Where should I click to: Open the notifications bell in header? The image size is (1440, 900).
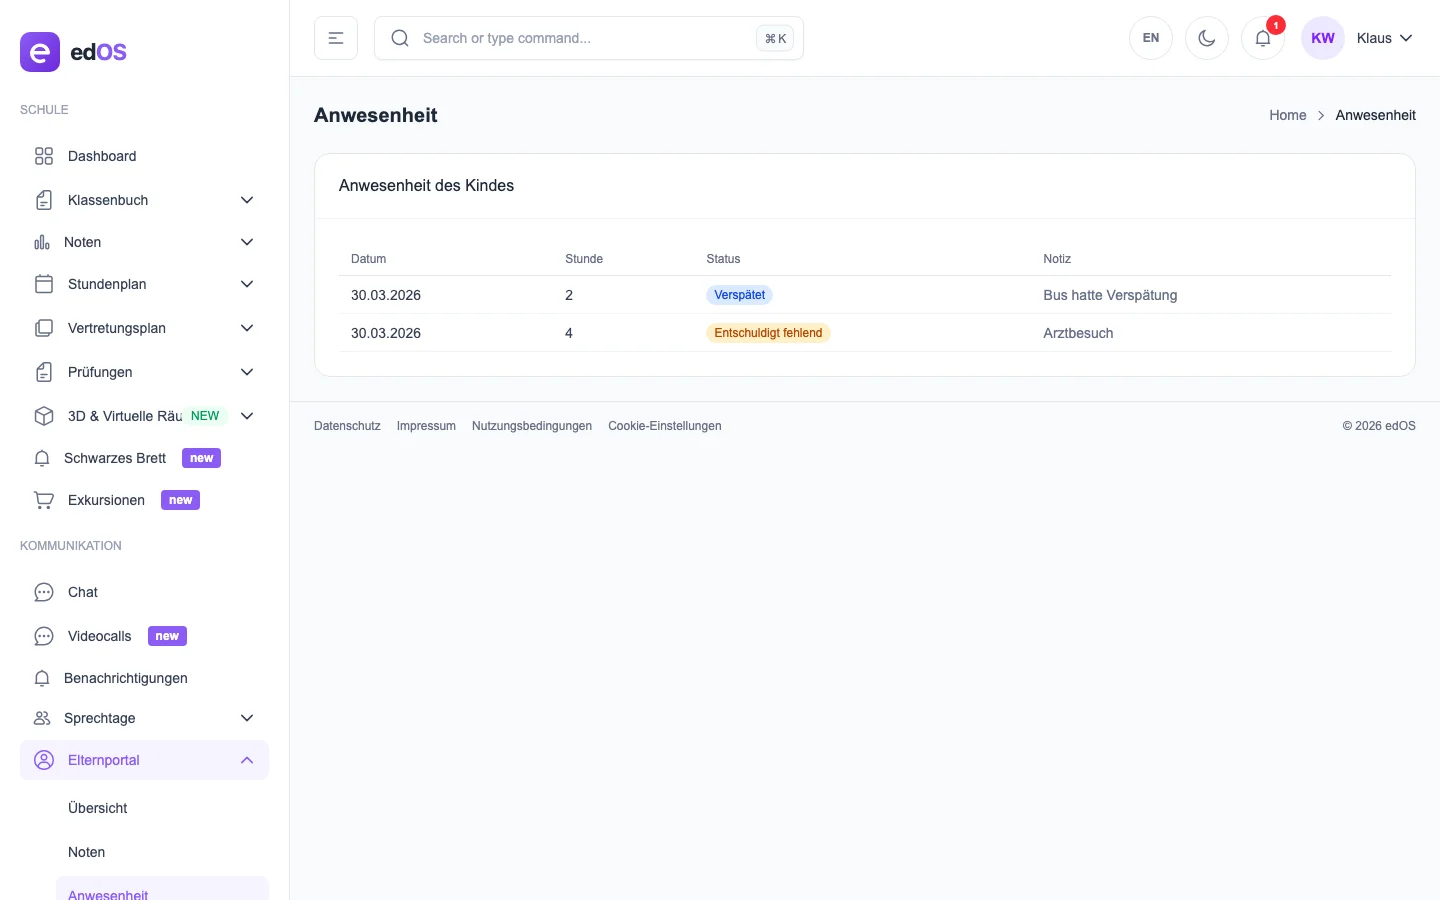tap(1262, 38)
